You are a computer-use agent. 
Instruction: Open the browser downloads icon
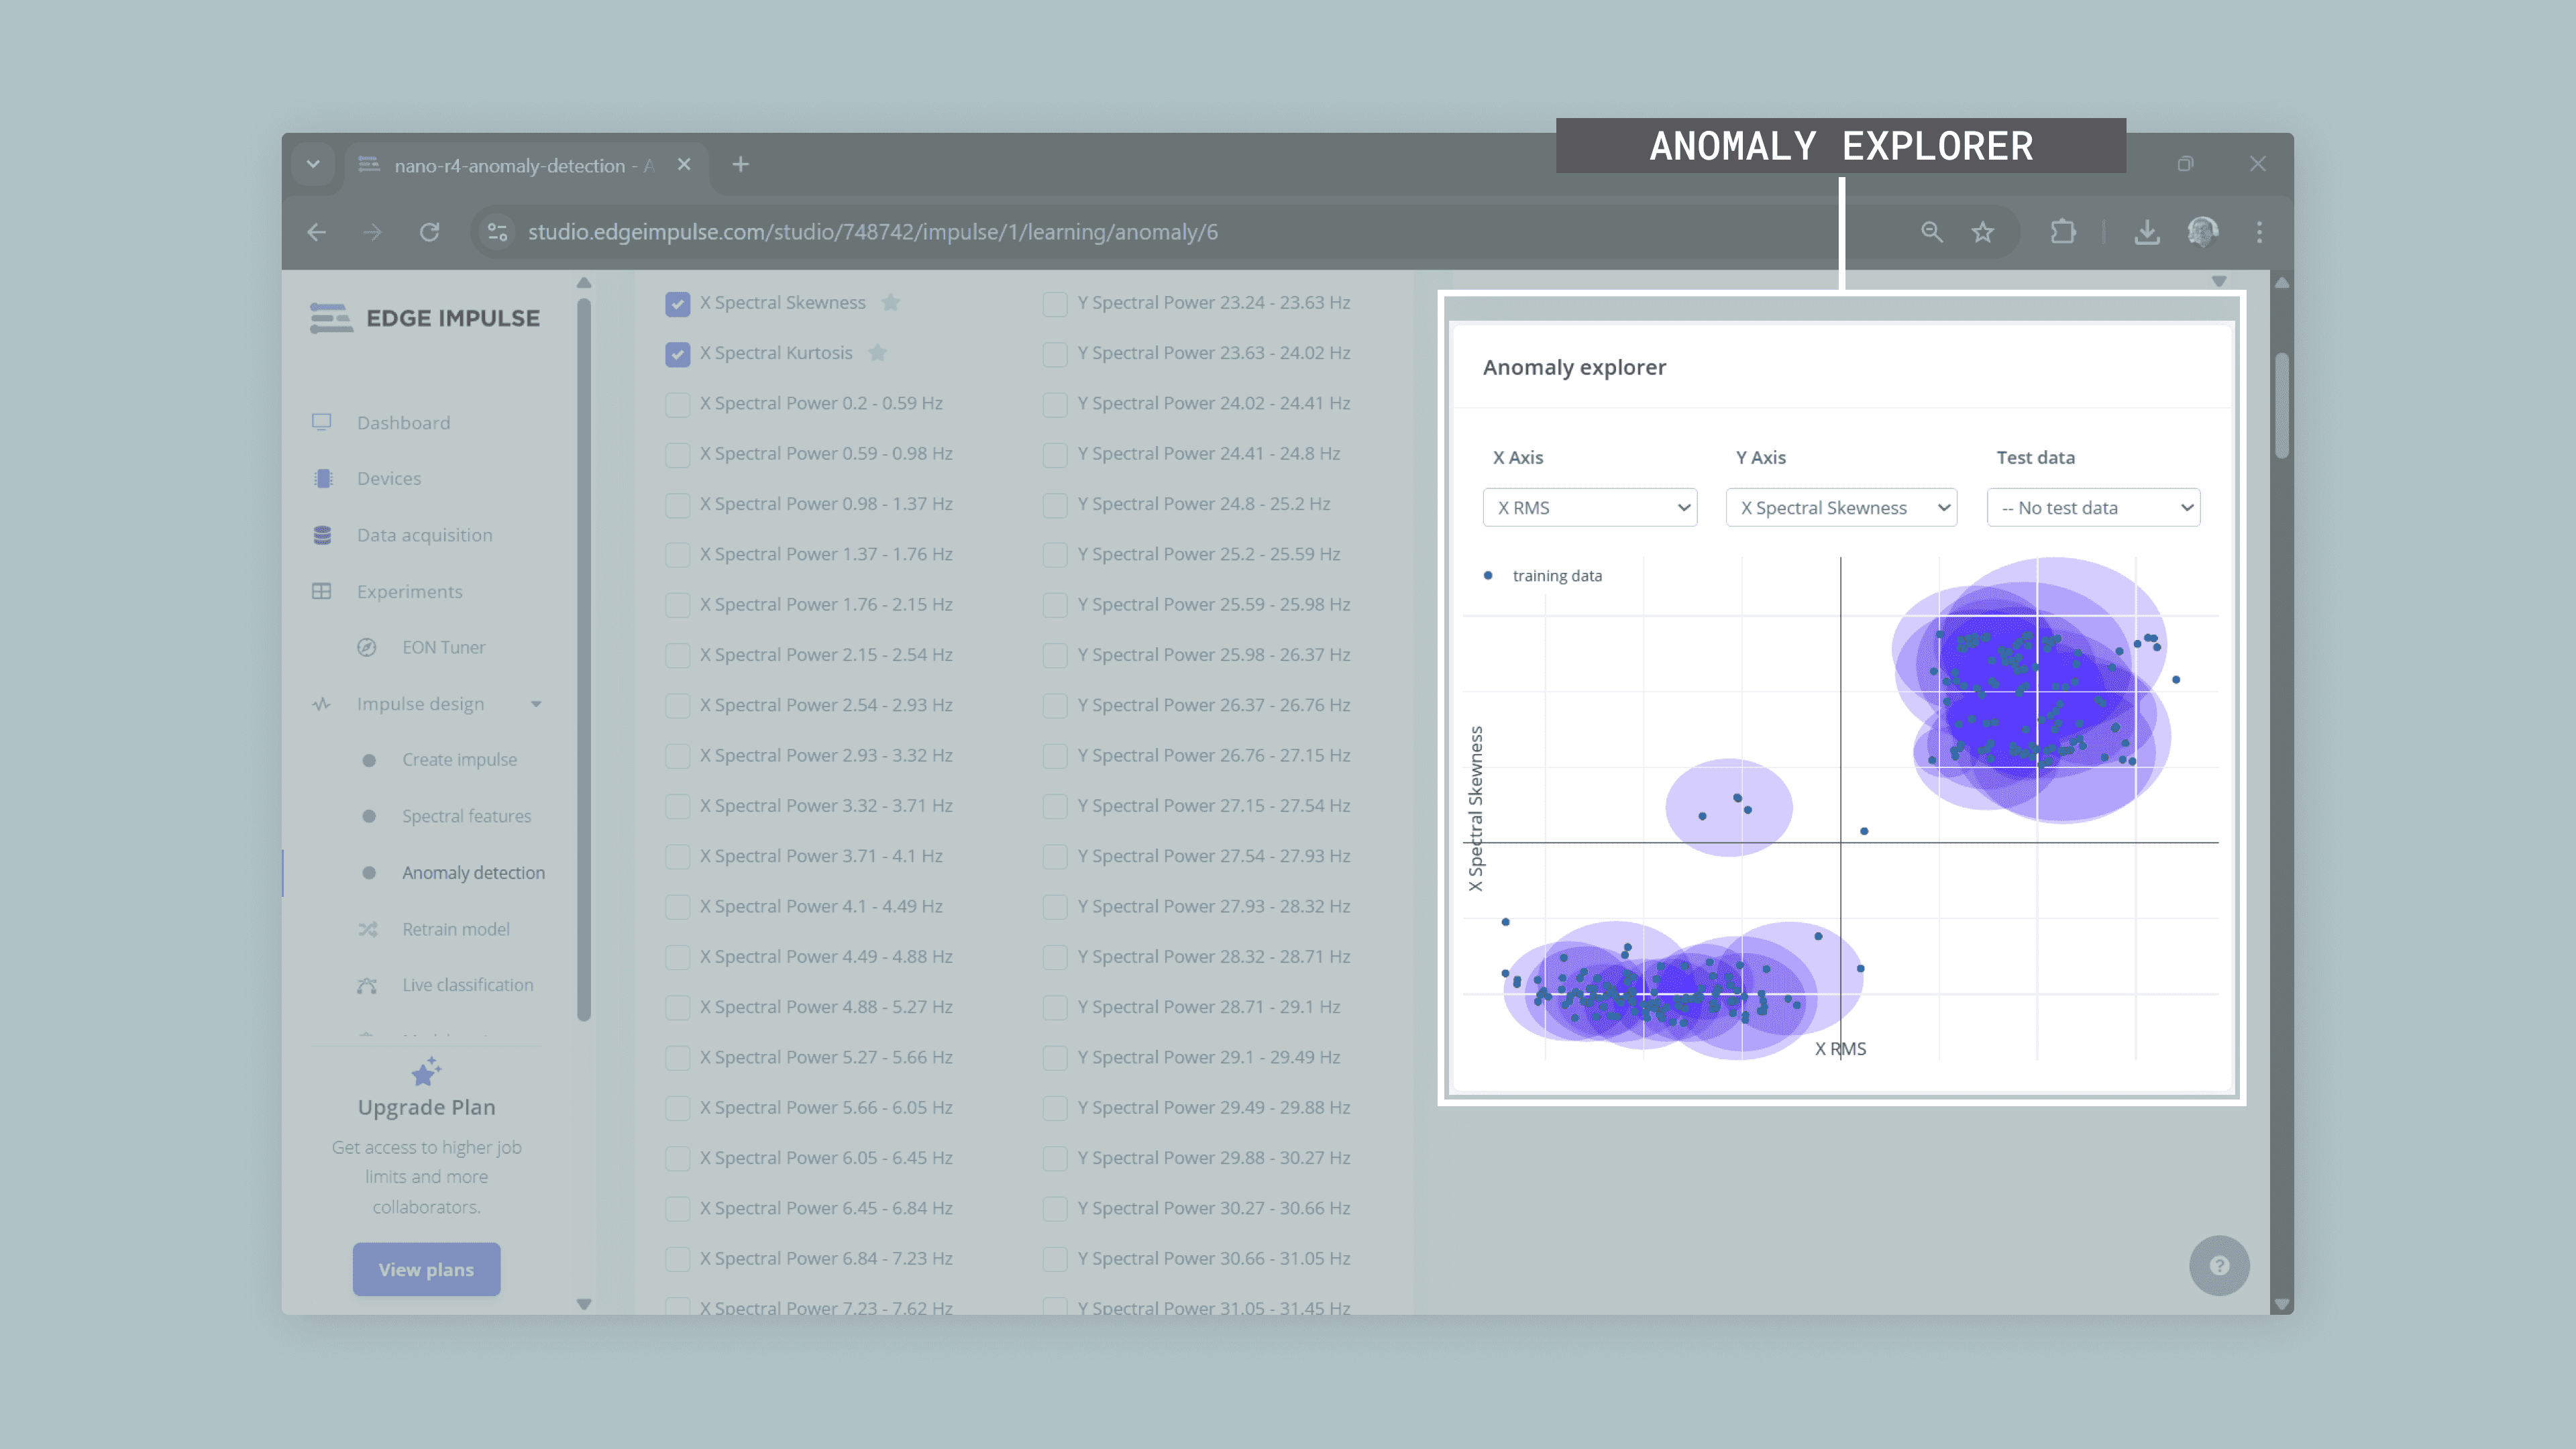coord(2146,232)
